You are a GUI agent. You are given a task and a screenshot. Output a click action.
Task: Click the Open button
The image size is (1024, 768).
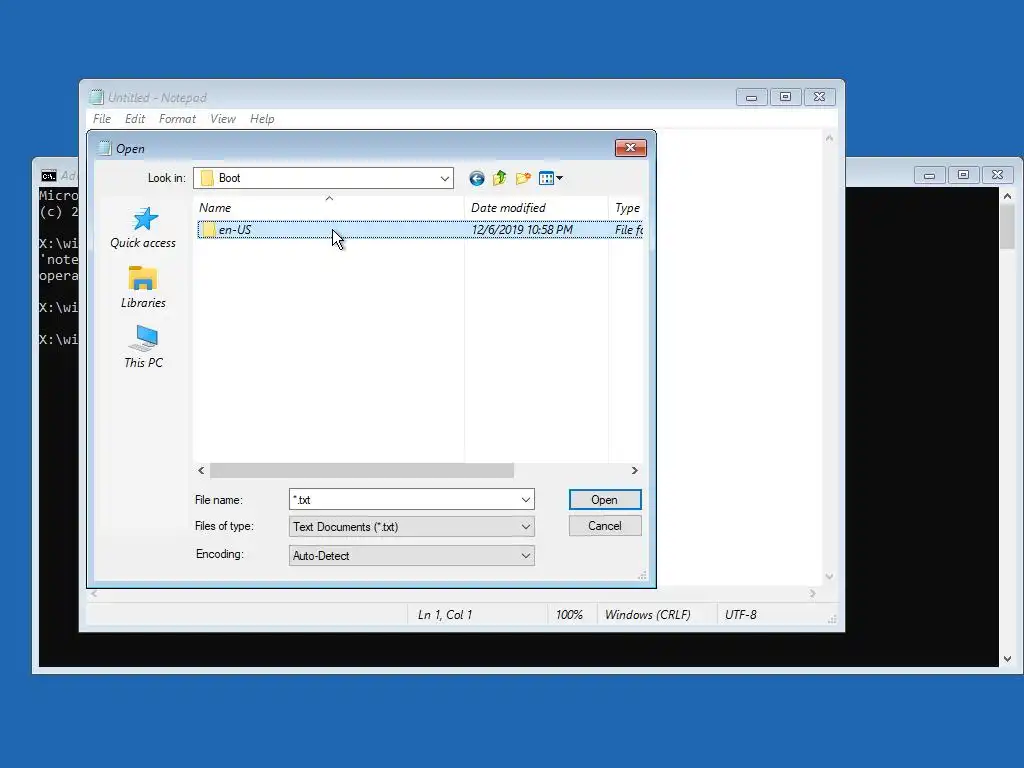pyautogui.click(x=605, y=500)
